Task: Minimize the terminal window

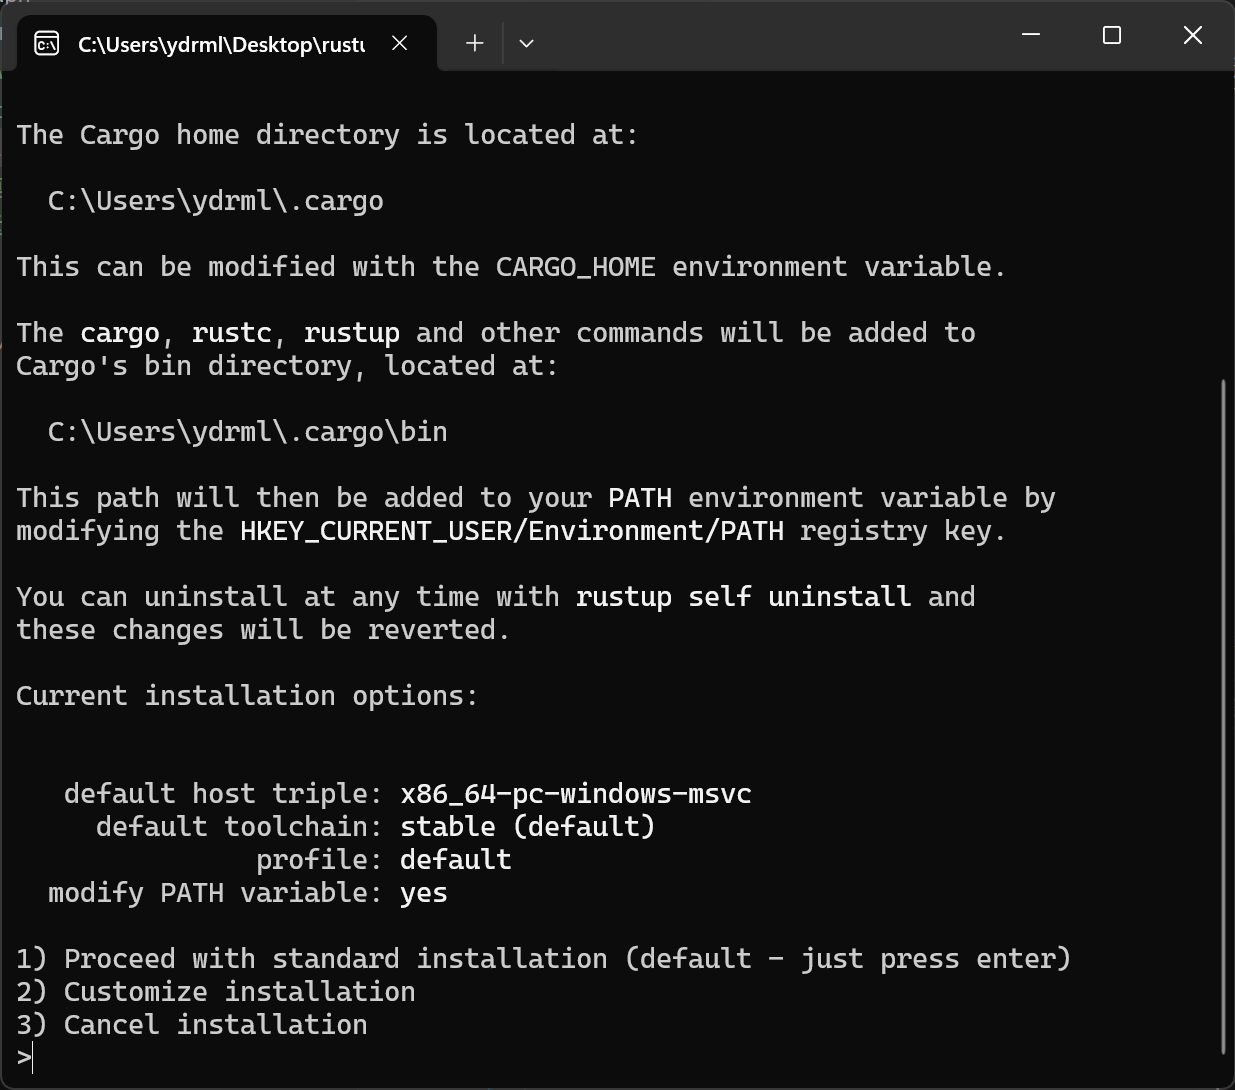Action: click(x=1030, y=35)
